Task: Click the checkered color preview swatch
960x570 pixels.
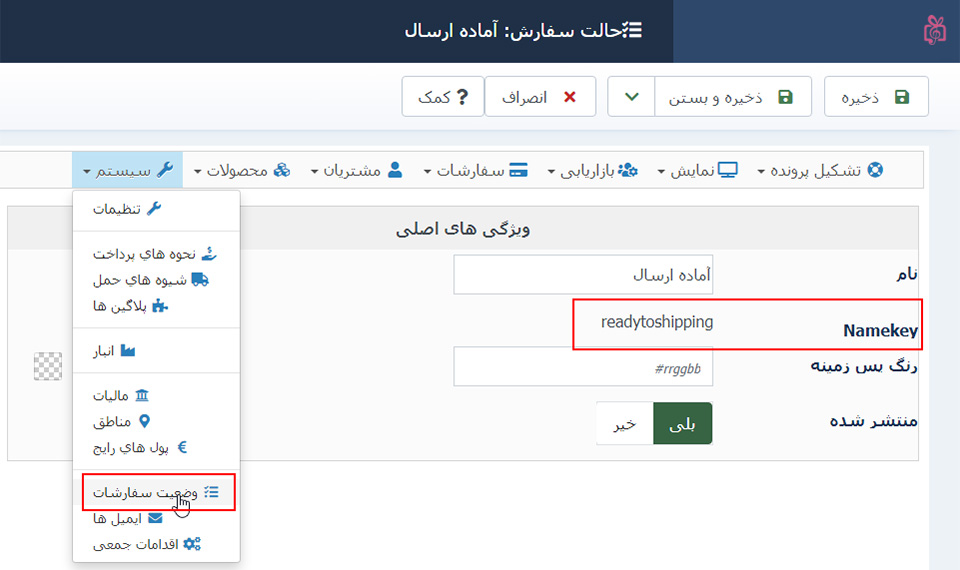Action: 48,366
